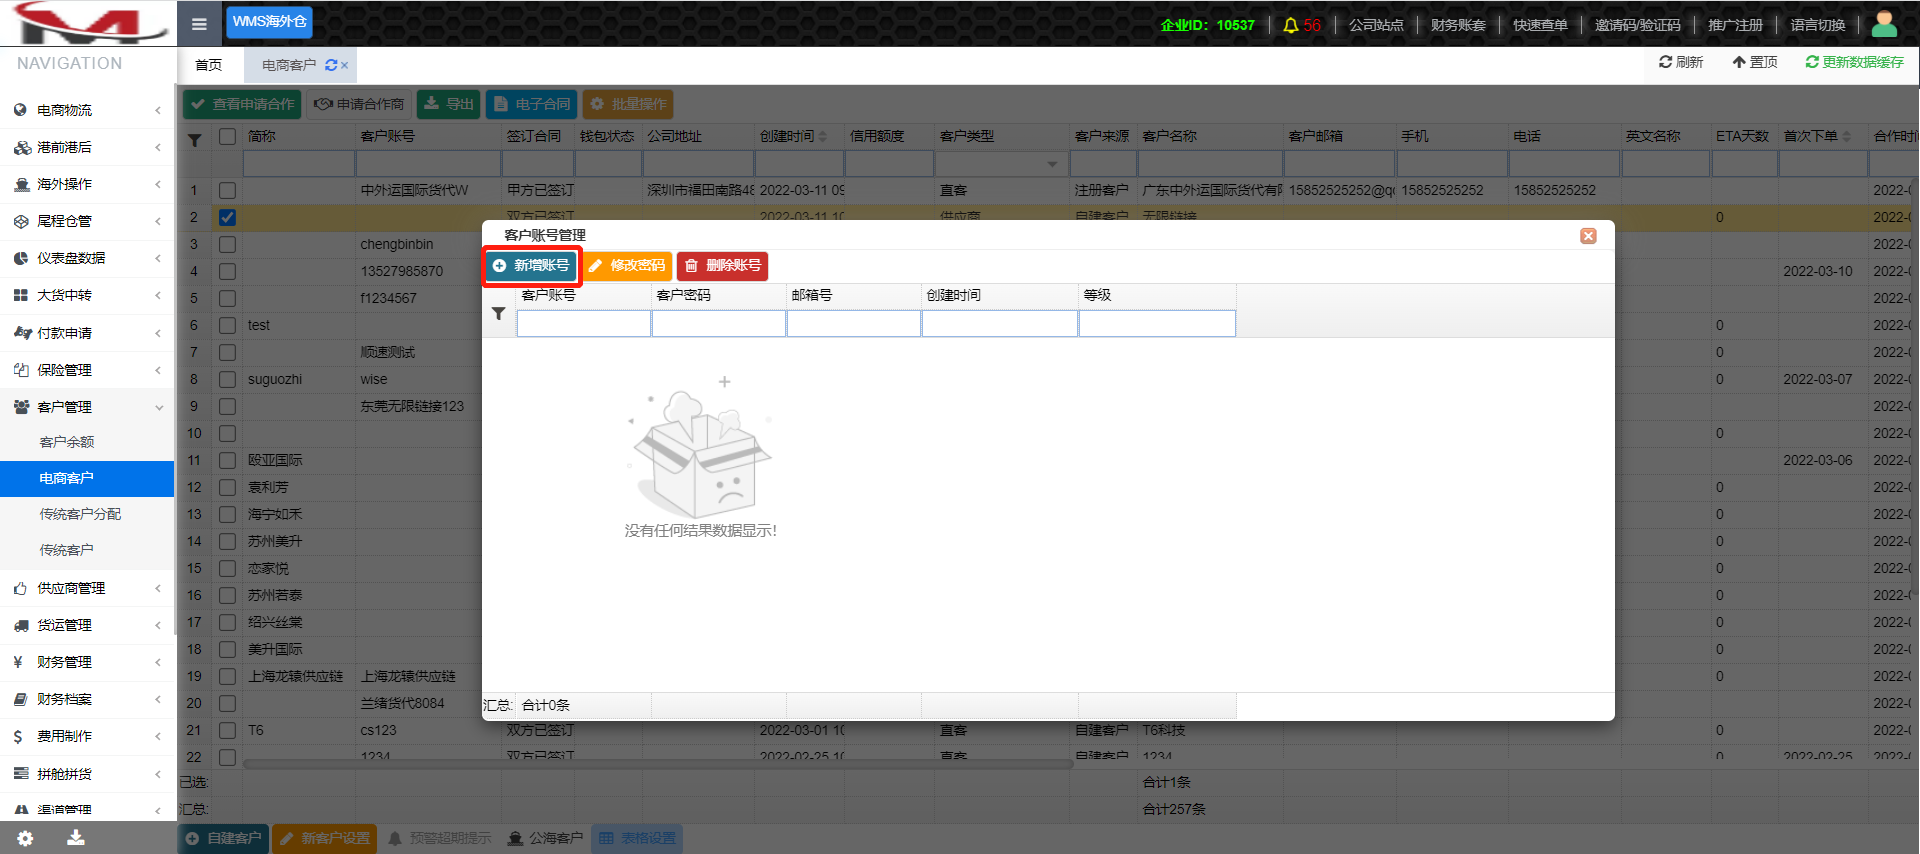Click the 保险管理 icon
1920x854 pixels.
(20, 370)
